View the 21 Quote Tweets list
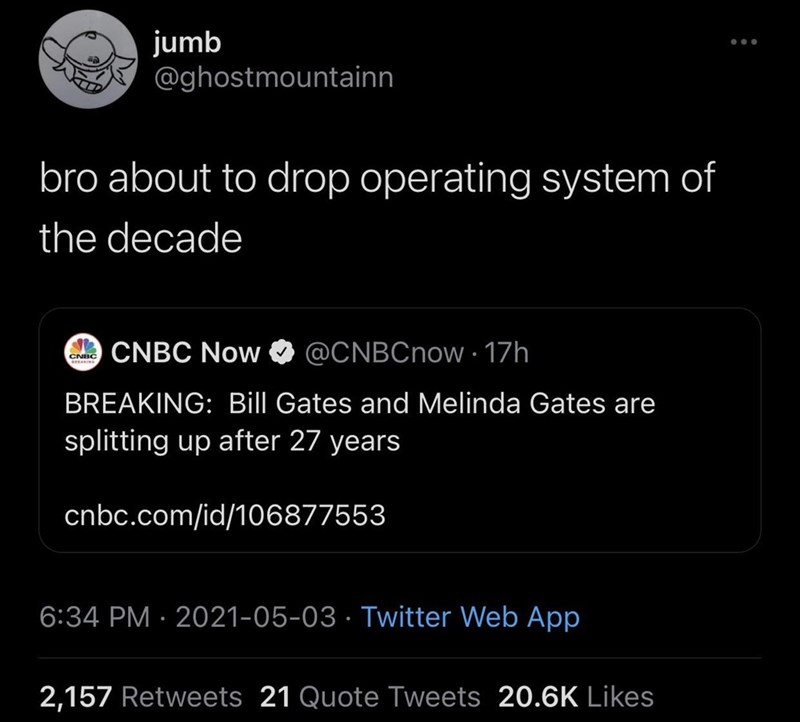Screen dimensions: 800x722 point(369,696)
